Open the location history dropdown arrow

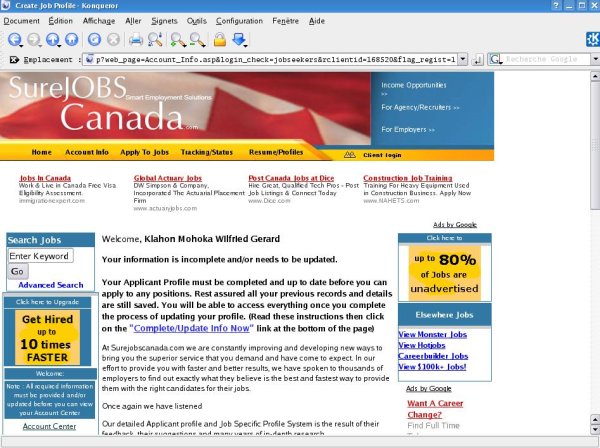pos(463,59)
